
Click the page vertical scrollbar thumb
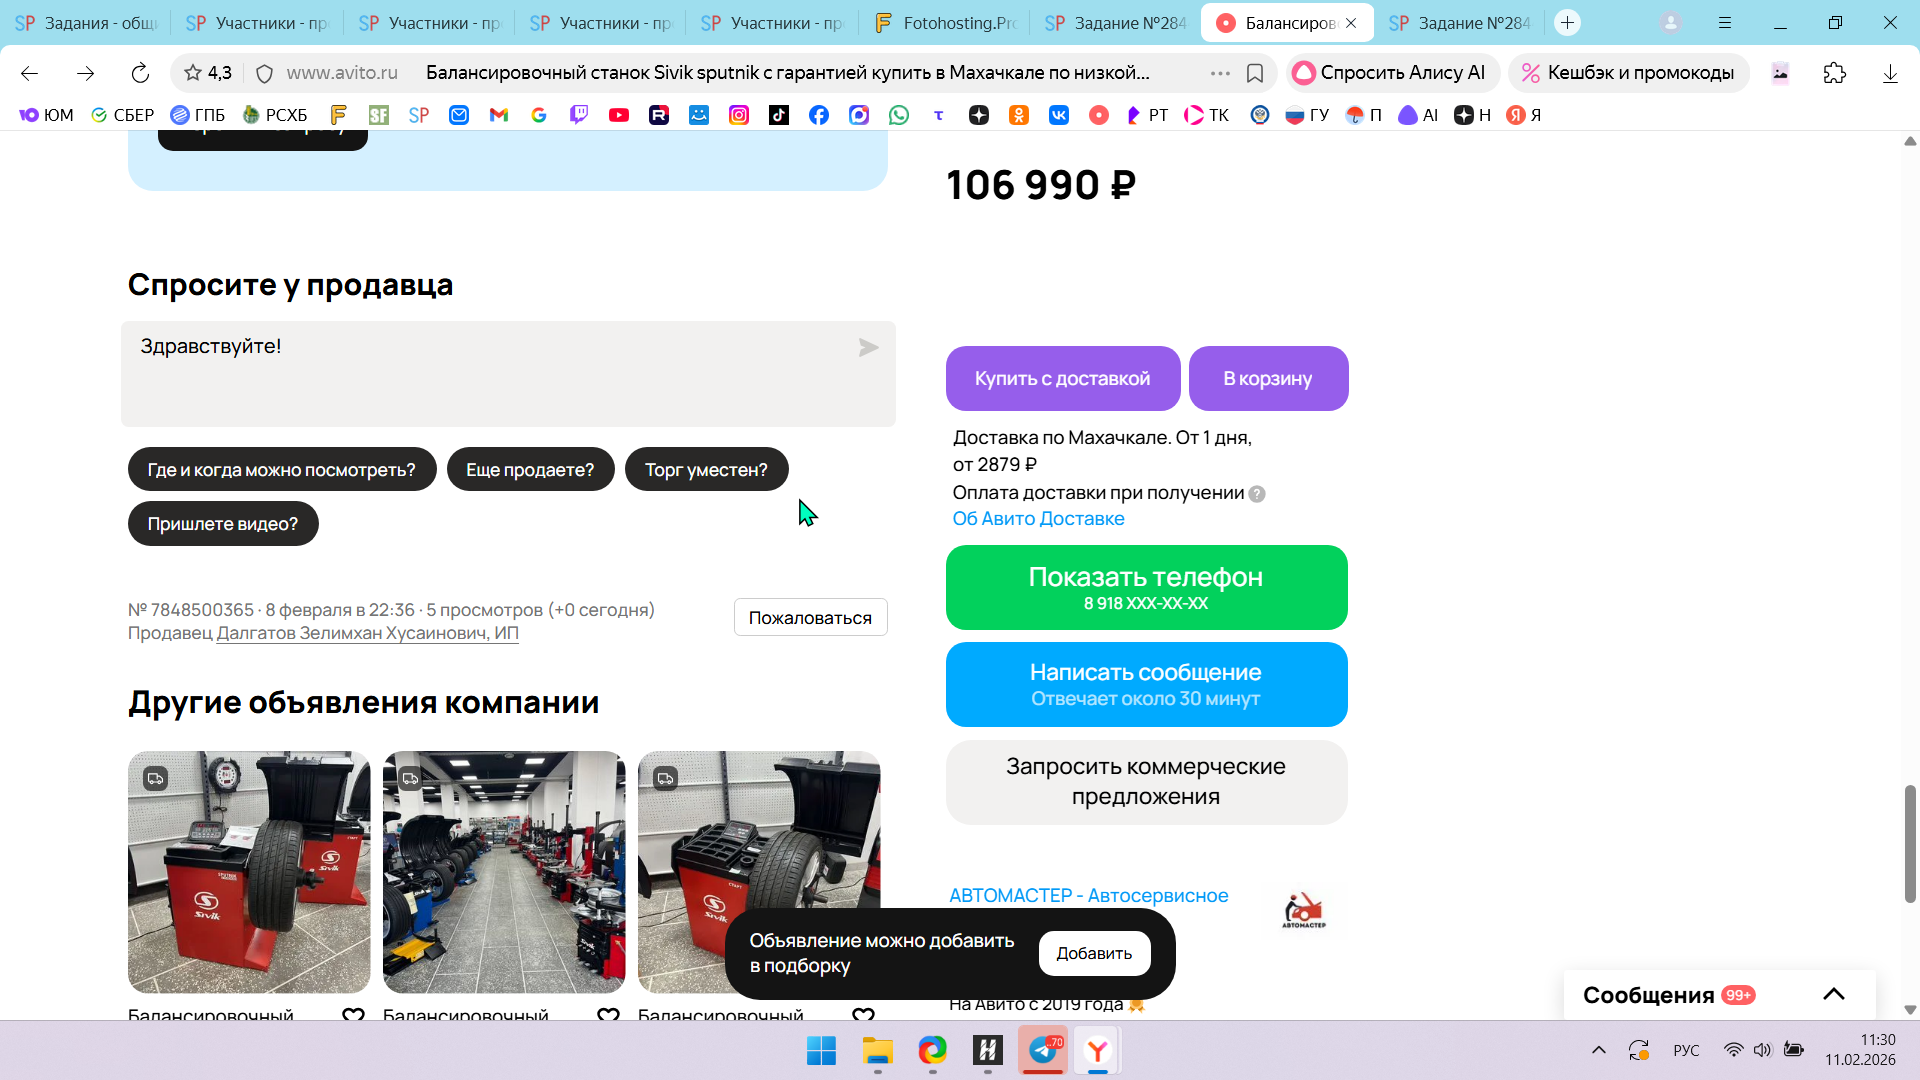pos(1910,843)
